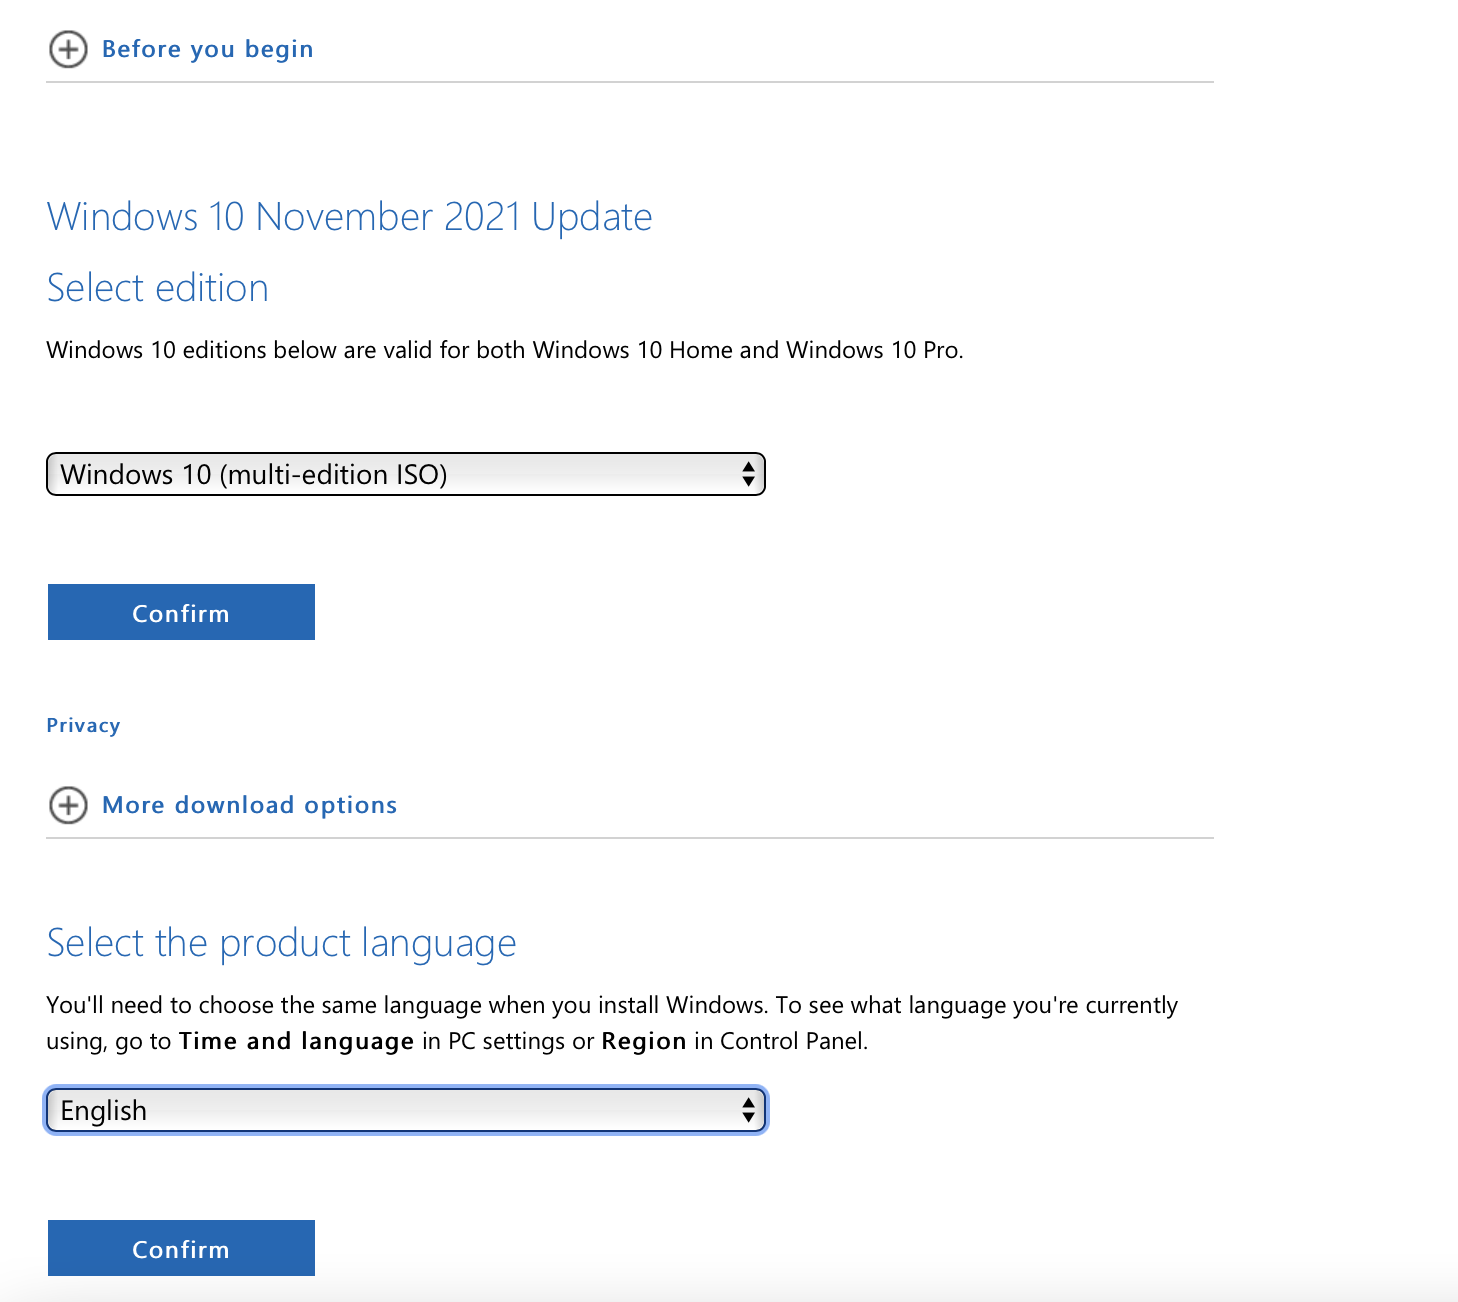
Task: Open the product language dropdown showing English
Action: [406, 1110]
